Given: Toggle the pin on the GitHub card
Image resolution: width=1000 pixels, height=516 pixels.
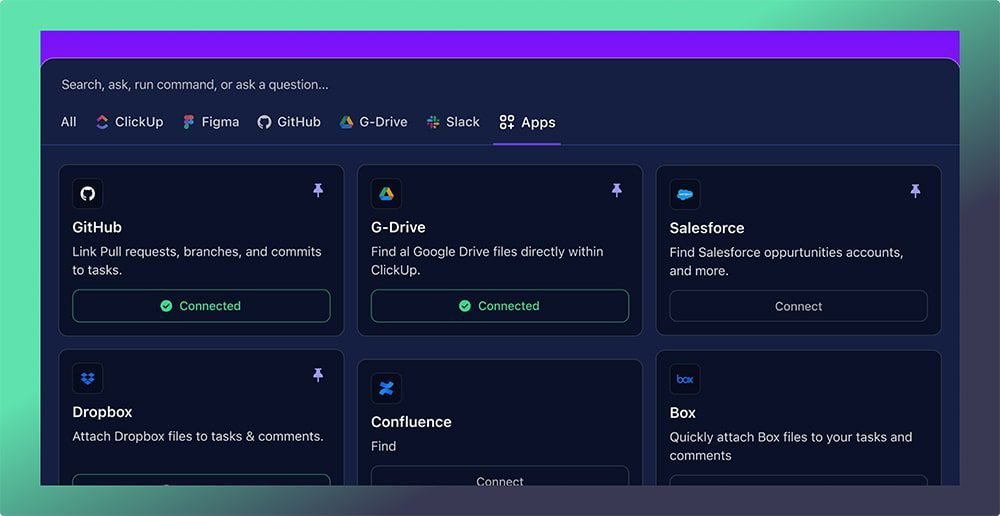Looking at the screenshot, I should pos(318,190).
